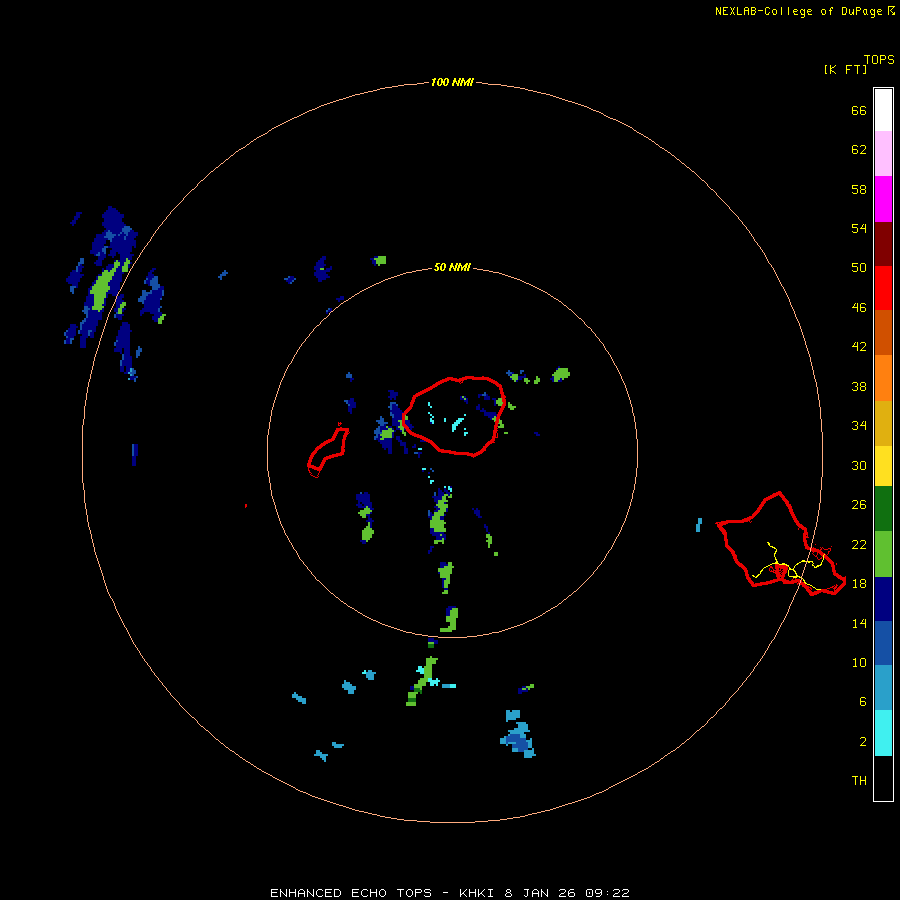This screenshot has width=900, height=900.
Task: Click the dark red 54 kft legend swatch
Action: tap(883, 244)
